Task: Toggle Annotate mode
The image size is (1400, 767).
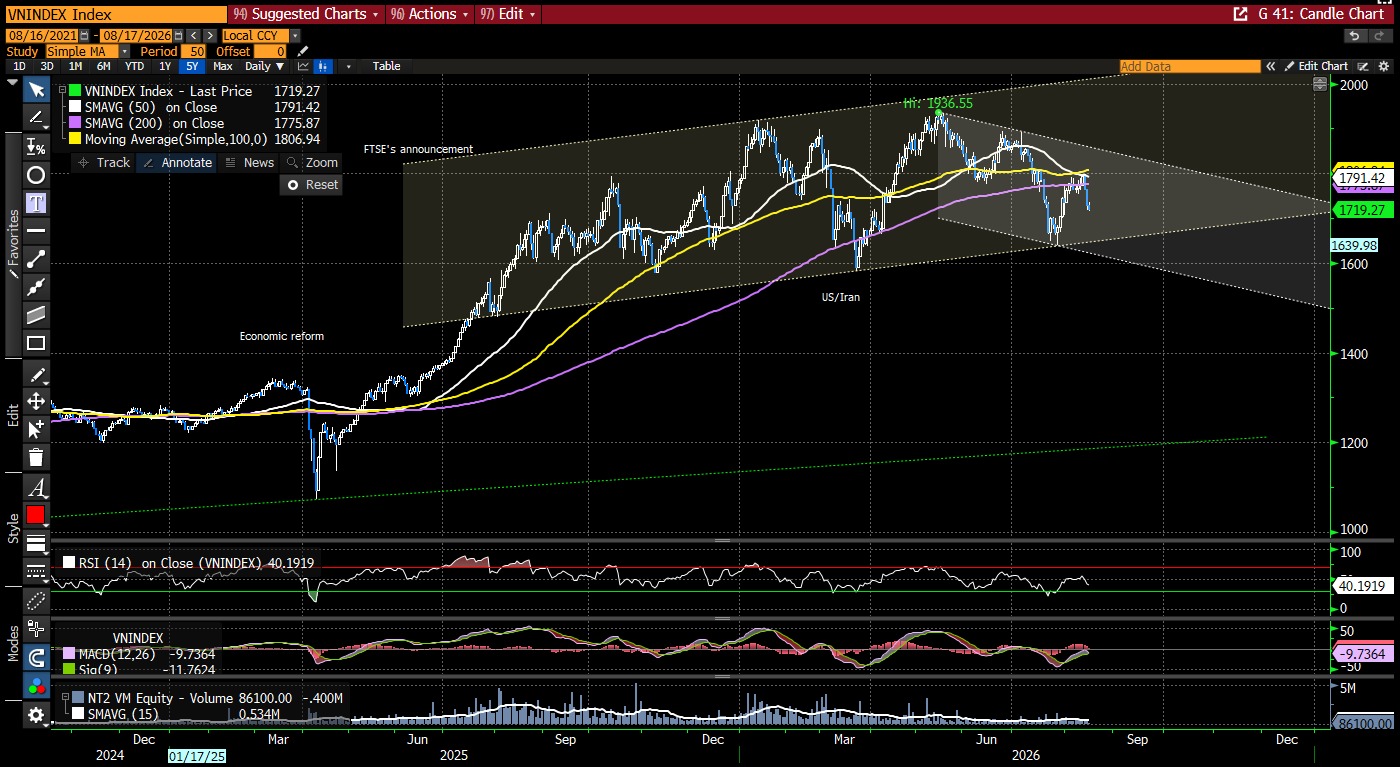Action: [x=178, y=162]
